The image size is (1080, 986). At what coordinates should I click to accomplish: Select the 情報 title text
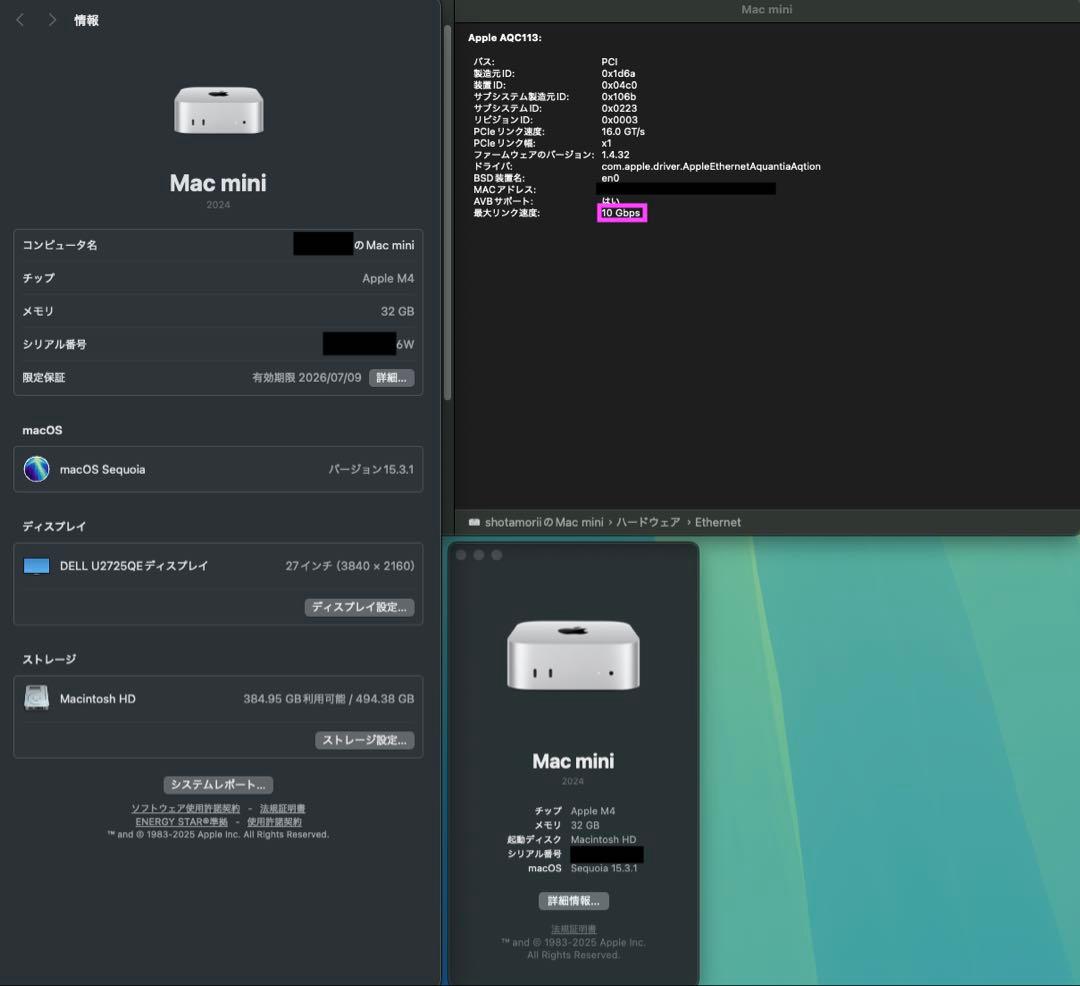pos(86,20)
